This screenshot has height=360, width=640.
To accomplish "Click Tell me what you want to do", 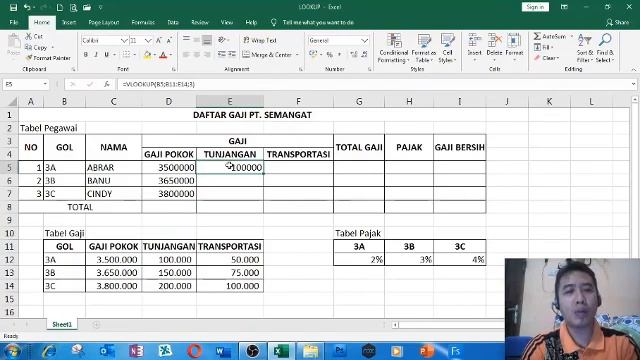I will coord(318,22).
